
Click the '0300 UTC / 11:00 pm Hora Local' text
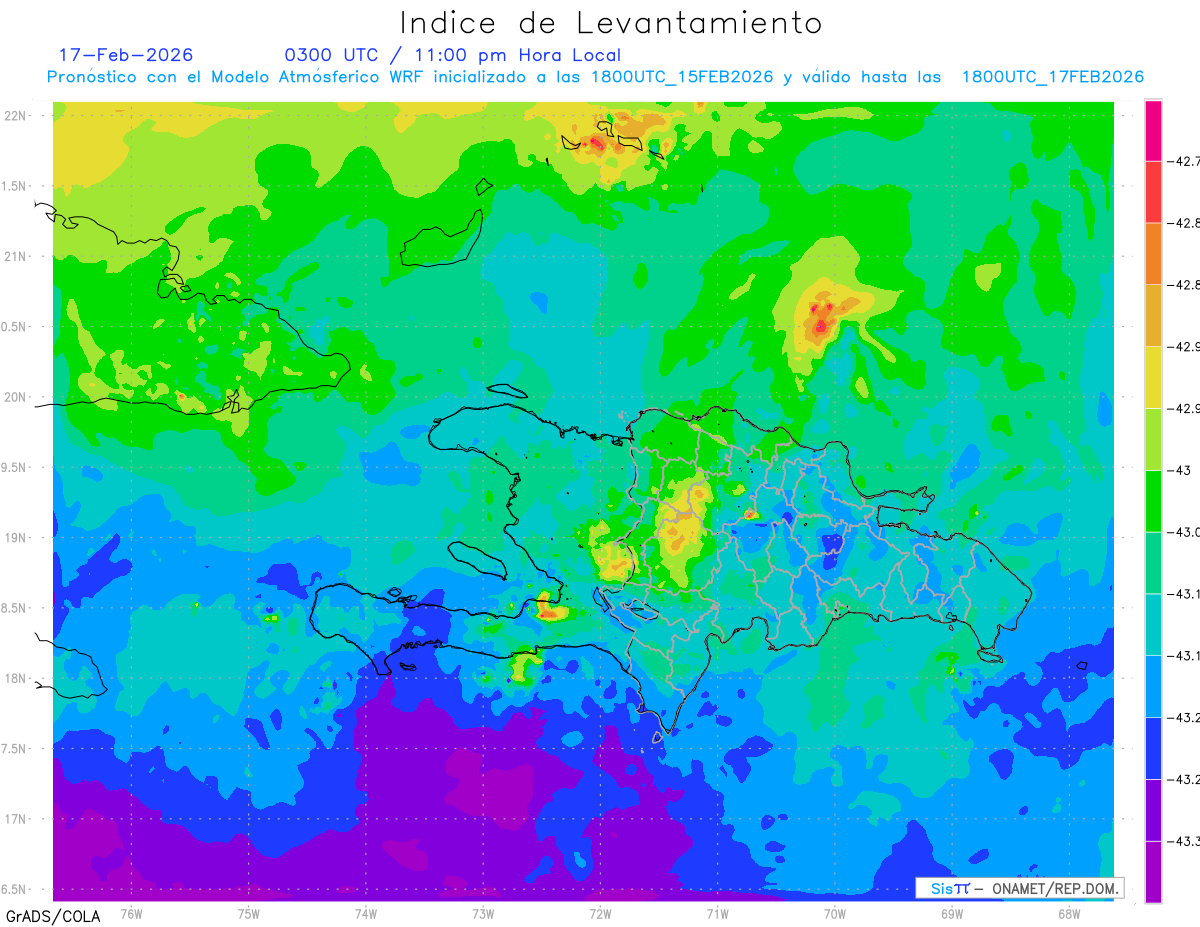(x=452, y=56)
